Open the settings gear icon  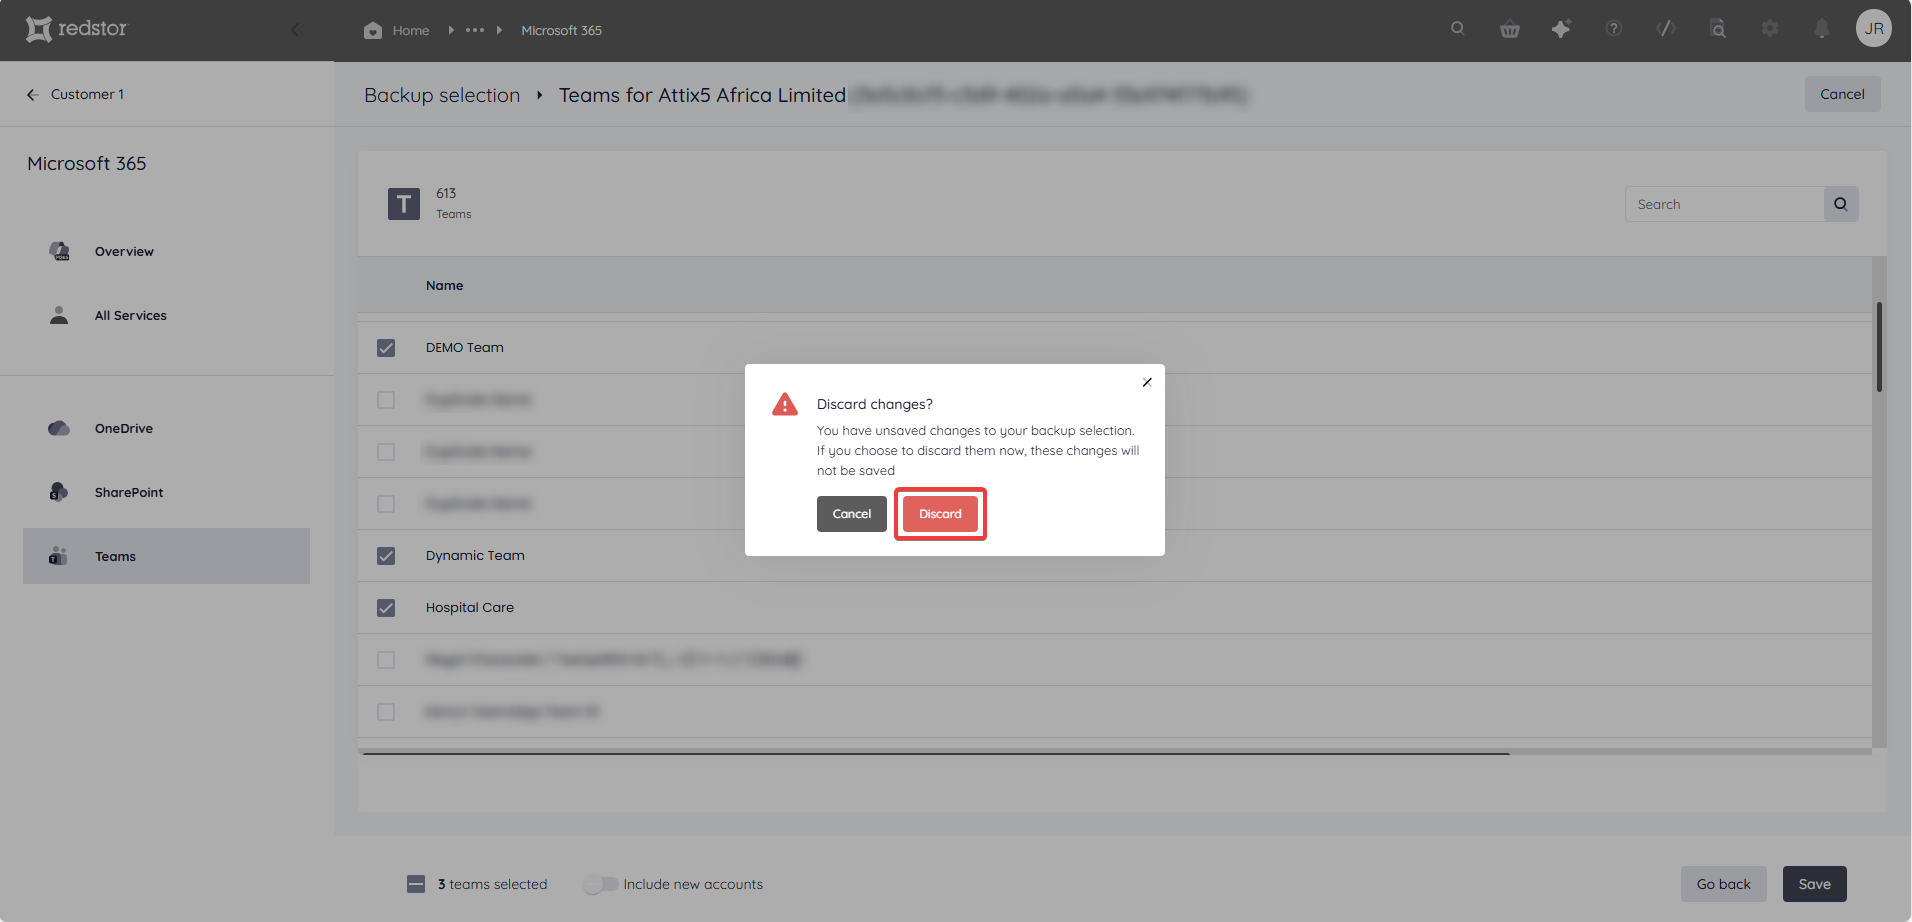(x=1770, y=28)
